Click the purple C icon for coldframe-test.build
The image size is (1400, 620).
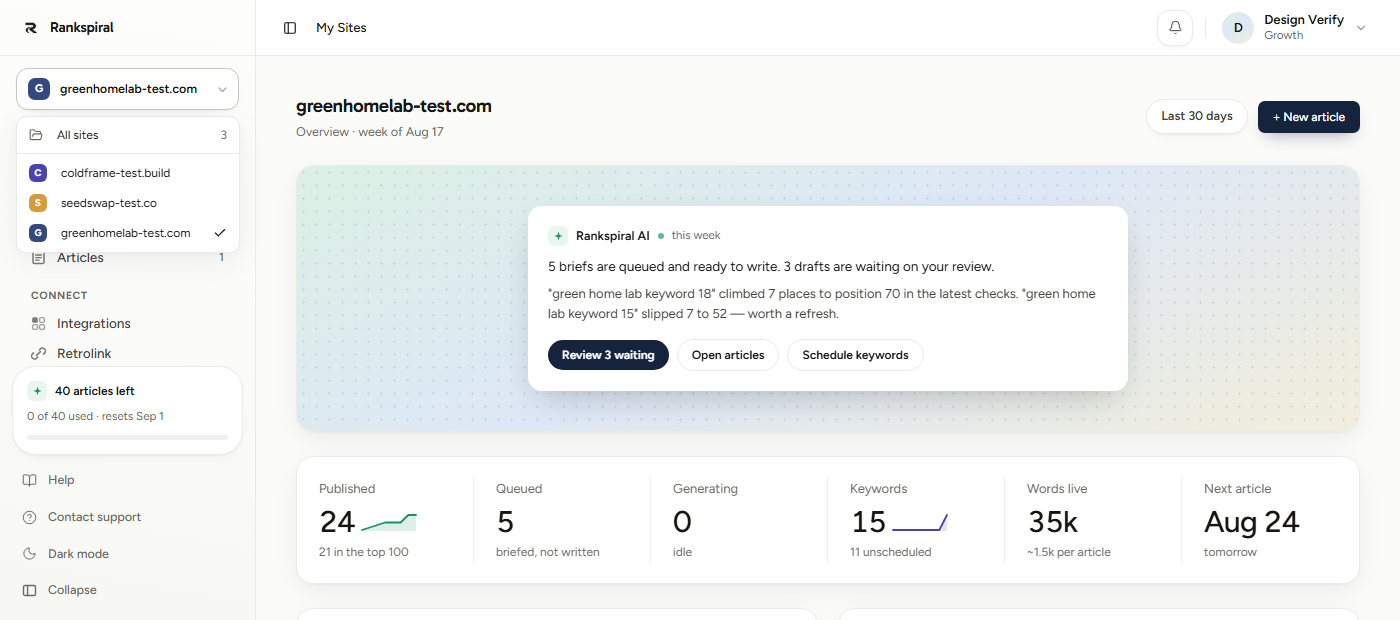(38, 173)
